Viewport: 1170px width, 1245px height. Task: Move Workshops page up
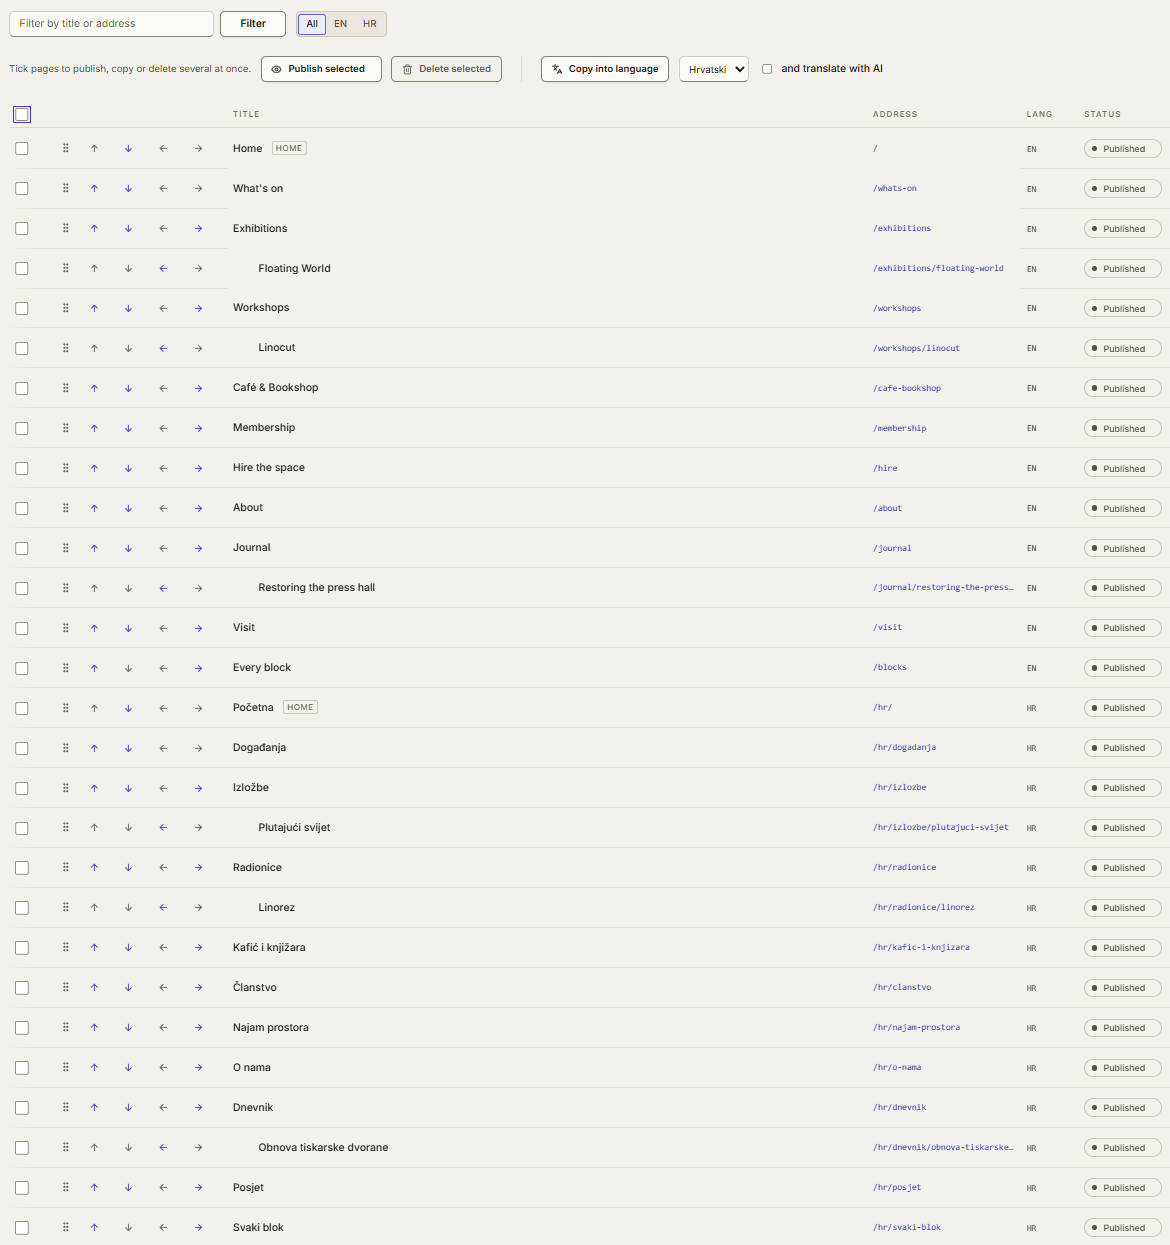click(94, 308)
